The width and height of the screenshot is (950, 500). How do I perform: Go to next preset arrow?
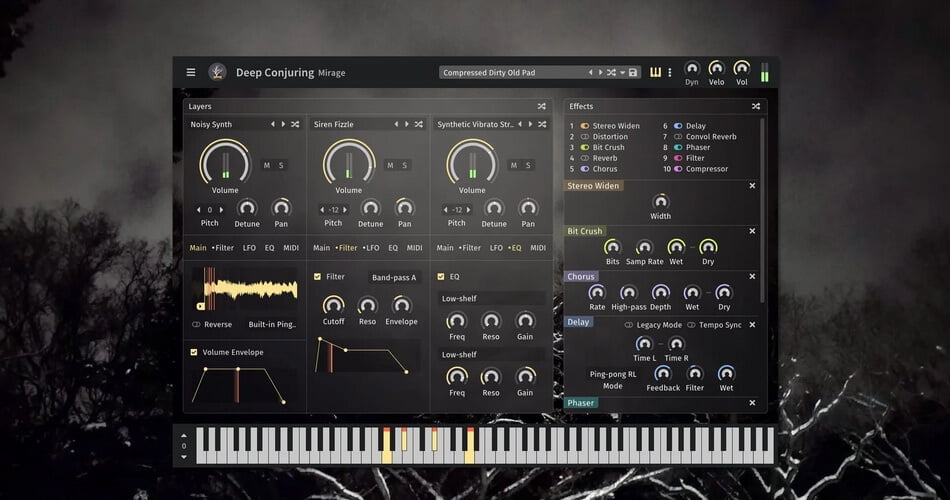(600, 72)
